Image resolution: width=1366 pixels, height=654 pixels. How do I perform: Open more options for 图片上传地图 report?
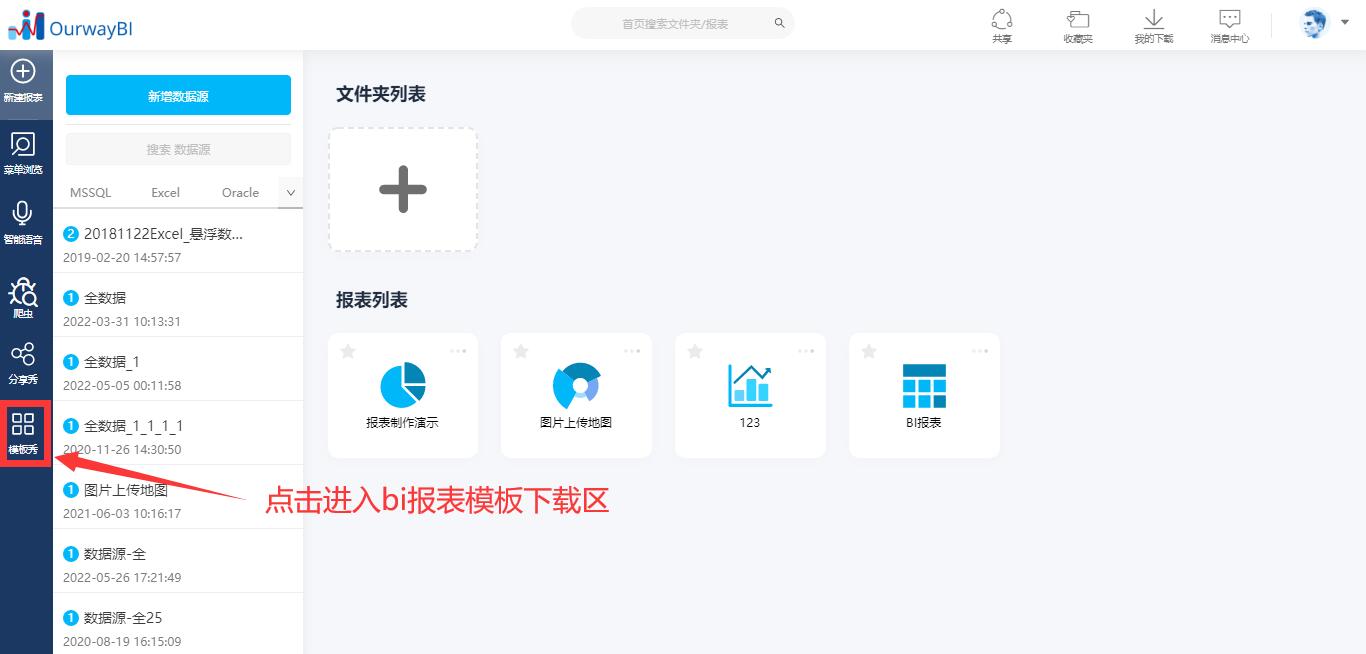coord(632,351)
